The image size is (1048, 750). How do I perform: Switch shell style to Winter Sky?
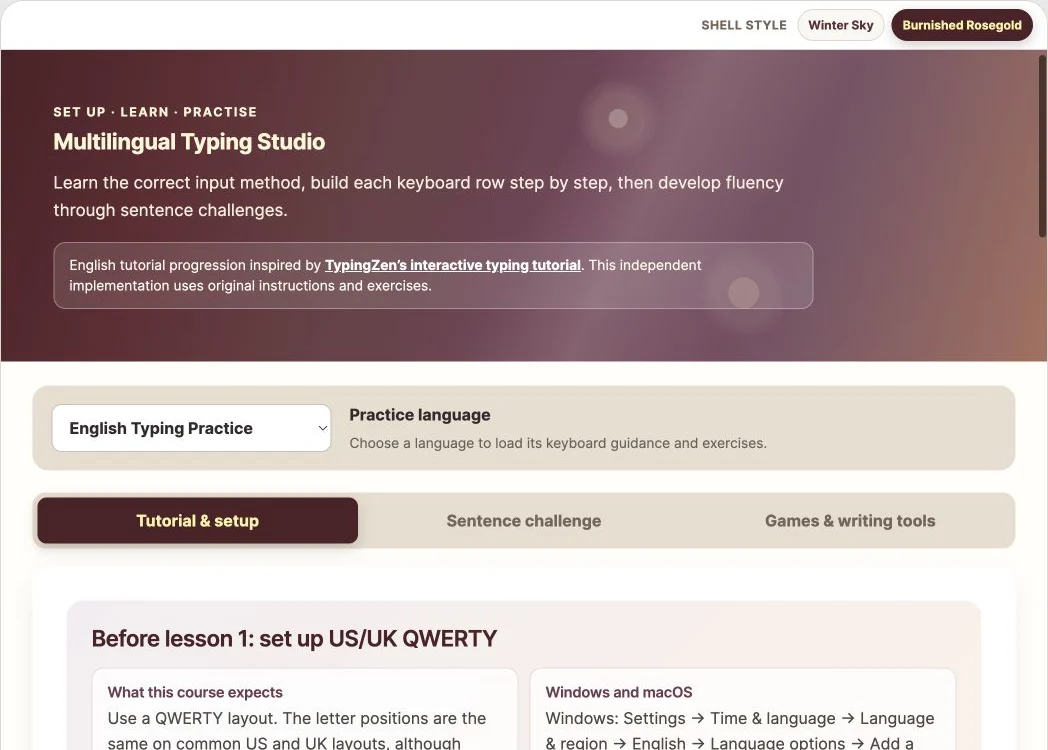click(840, 25)
